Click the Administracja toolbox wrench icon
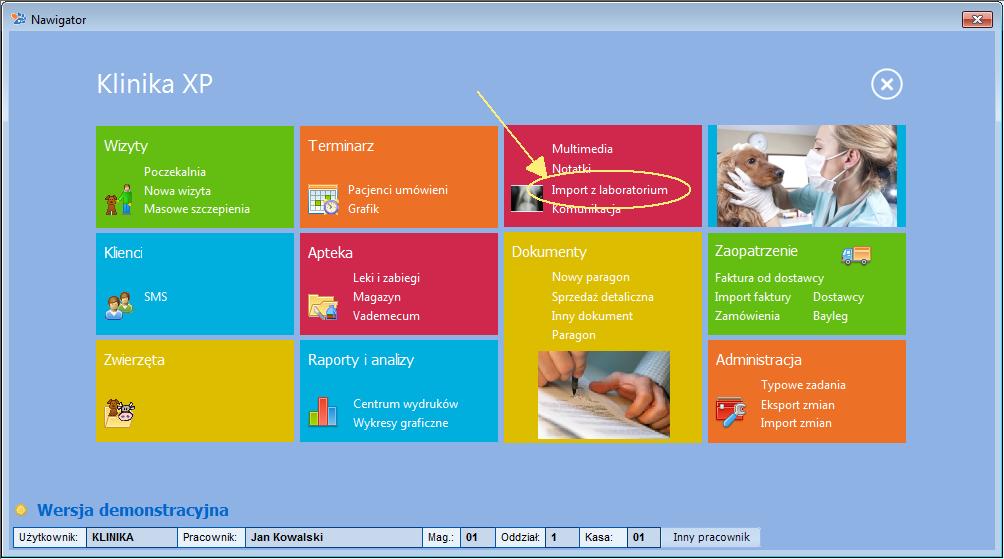 [731, 412]
